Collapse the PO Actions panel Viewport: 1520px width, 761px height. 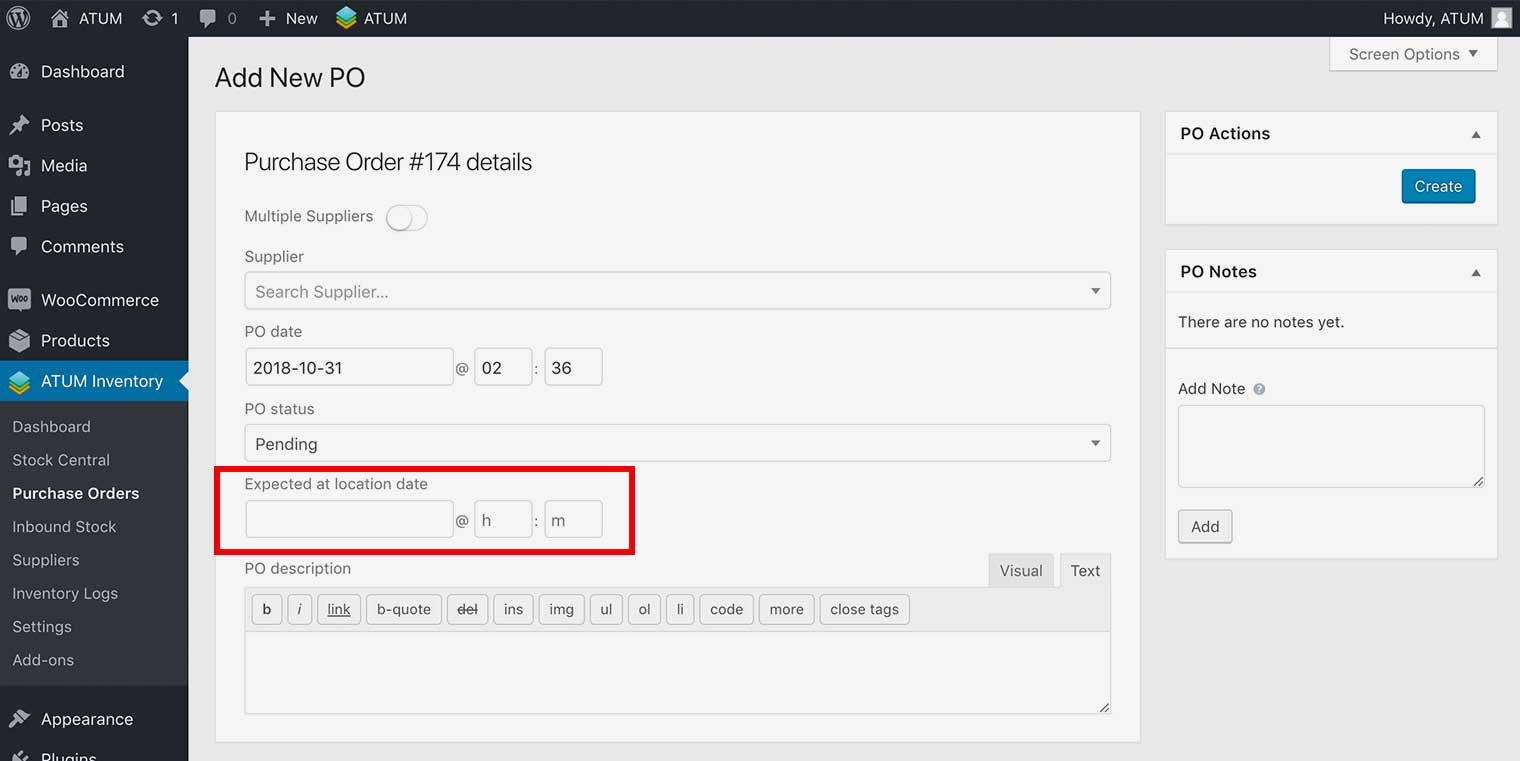click(1475, 134)
